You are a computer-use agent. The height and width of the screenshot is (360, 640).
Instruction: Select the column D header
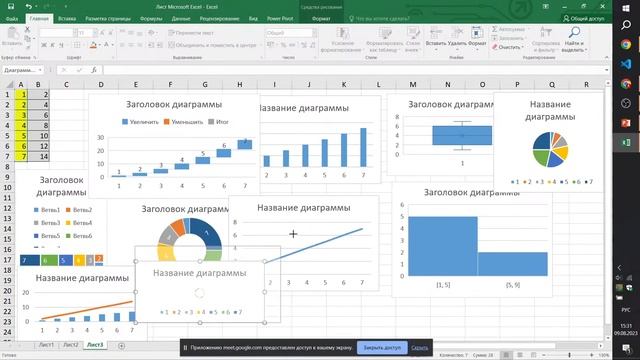click(101, 84)
